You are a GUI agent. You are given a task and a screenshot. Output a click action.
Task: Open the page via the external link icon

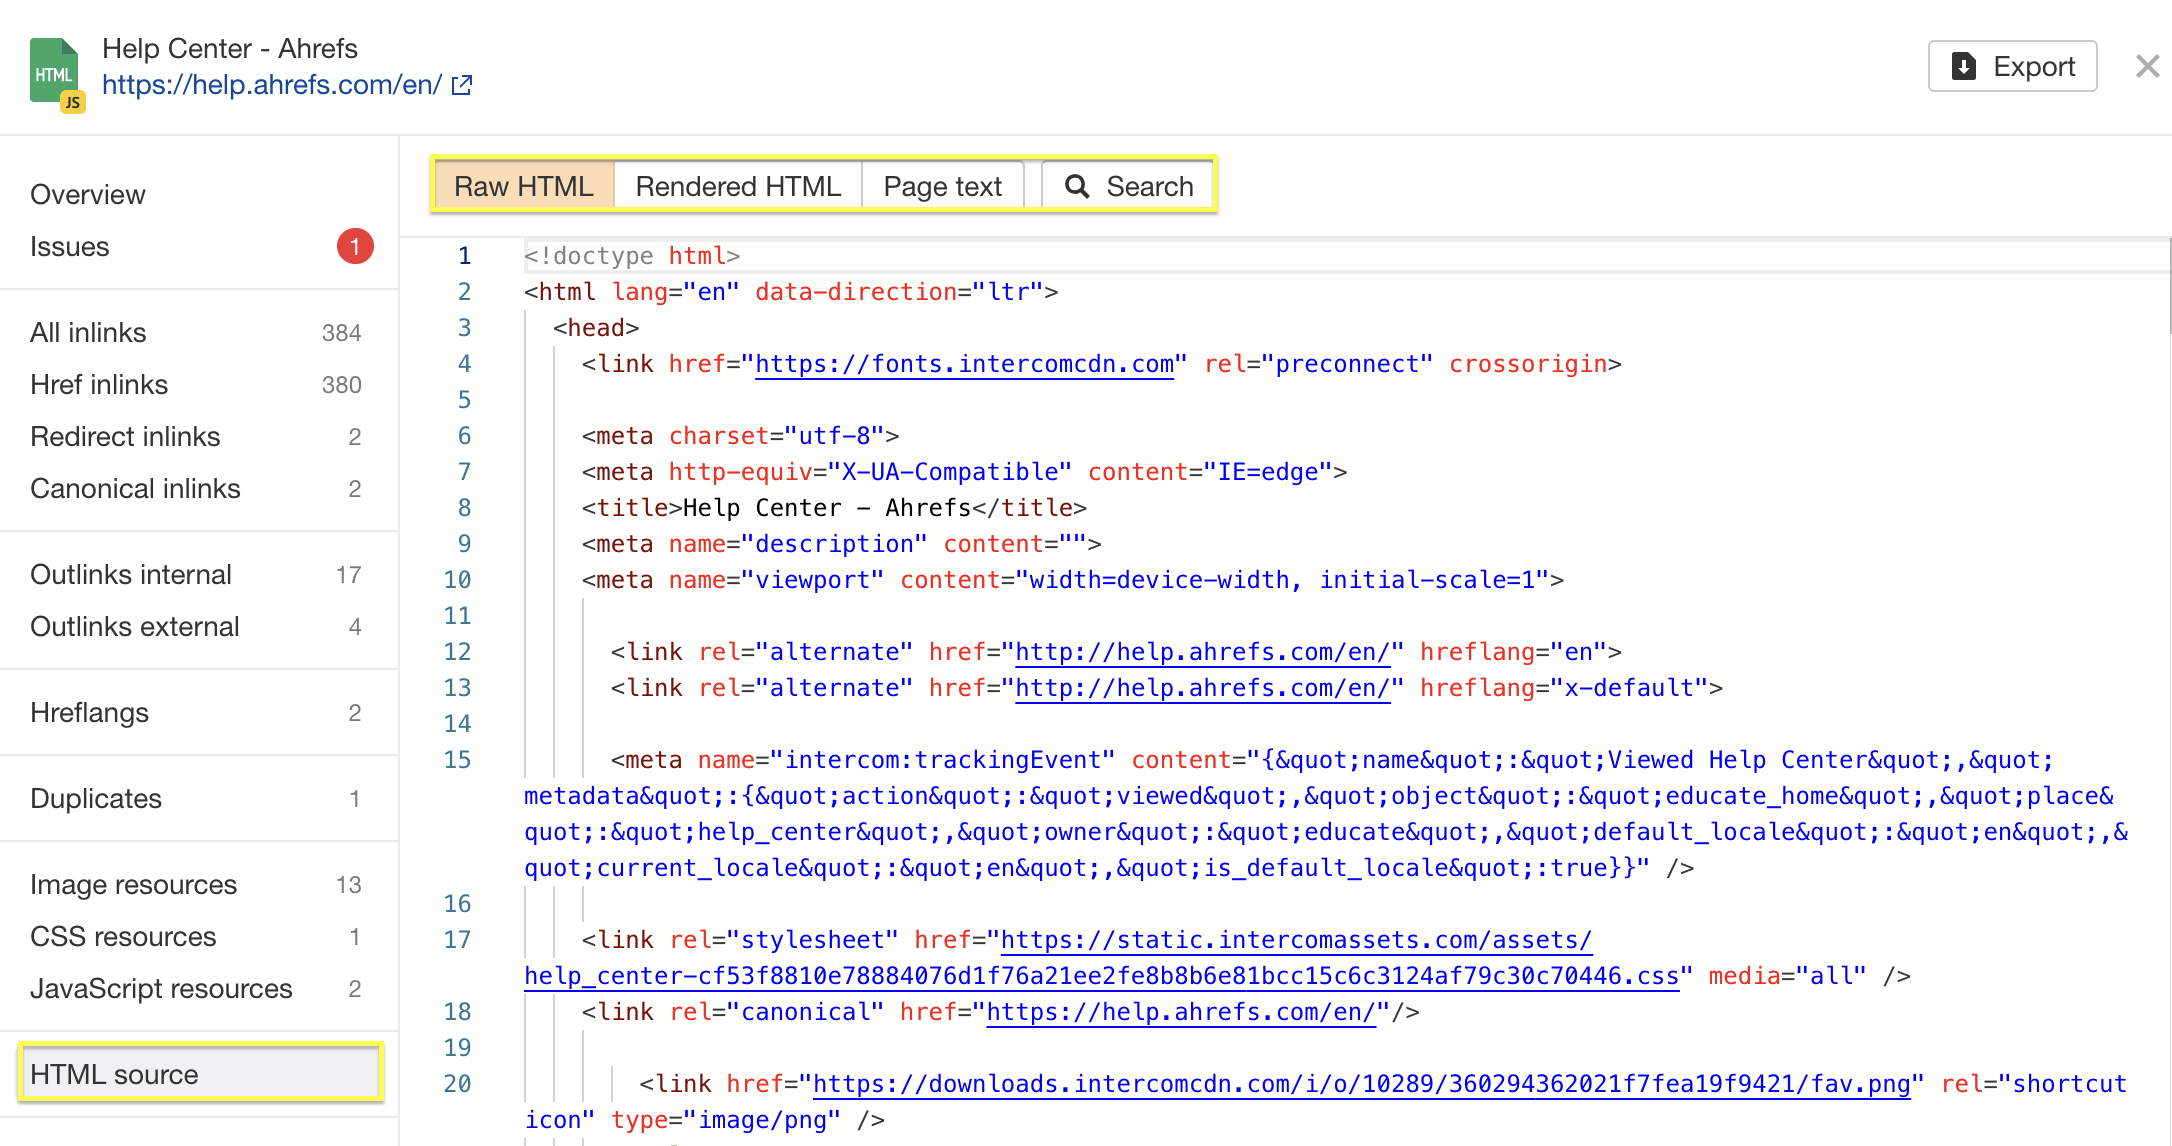click(461, 85)
